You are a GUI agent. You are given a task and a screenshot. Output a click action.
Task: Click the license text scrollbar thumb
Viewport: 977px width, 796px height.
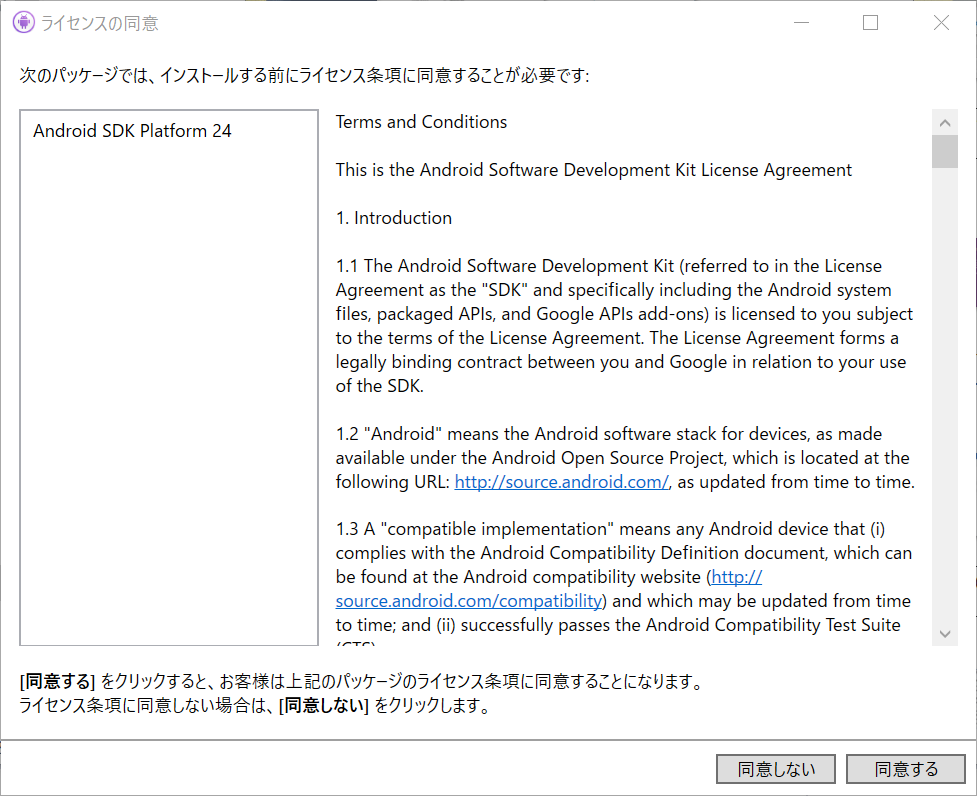pos(945,151)
